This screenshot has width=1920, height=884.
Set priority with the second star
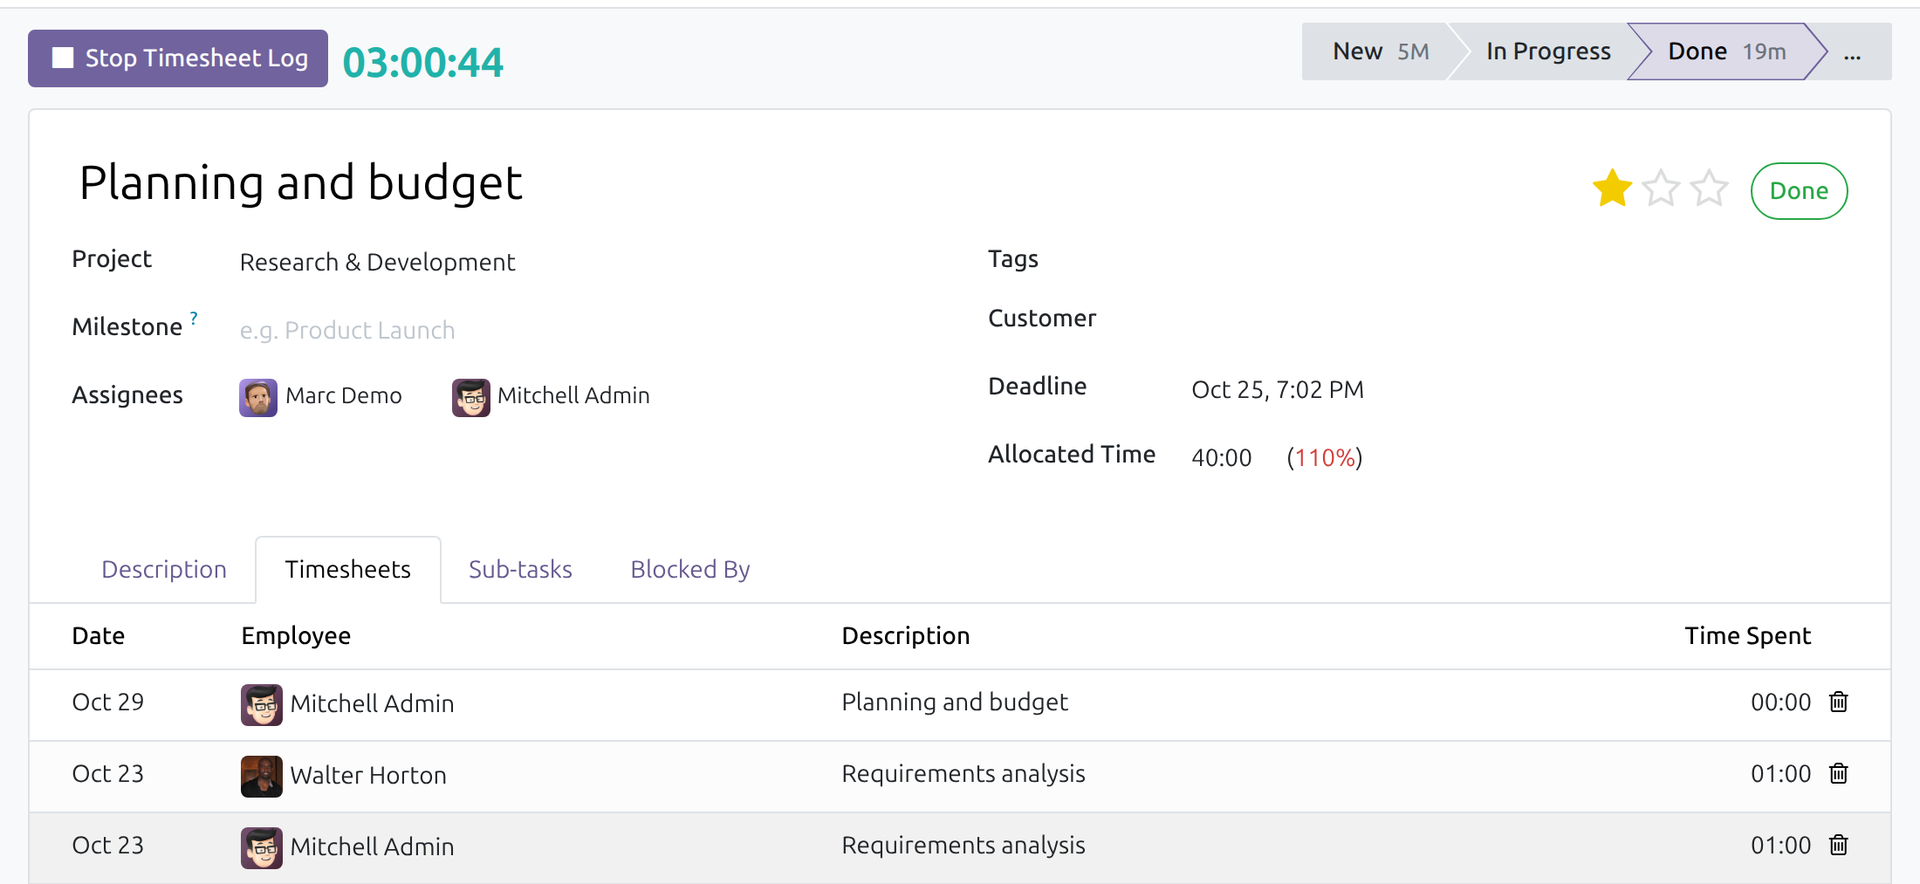pos(1661,188)
